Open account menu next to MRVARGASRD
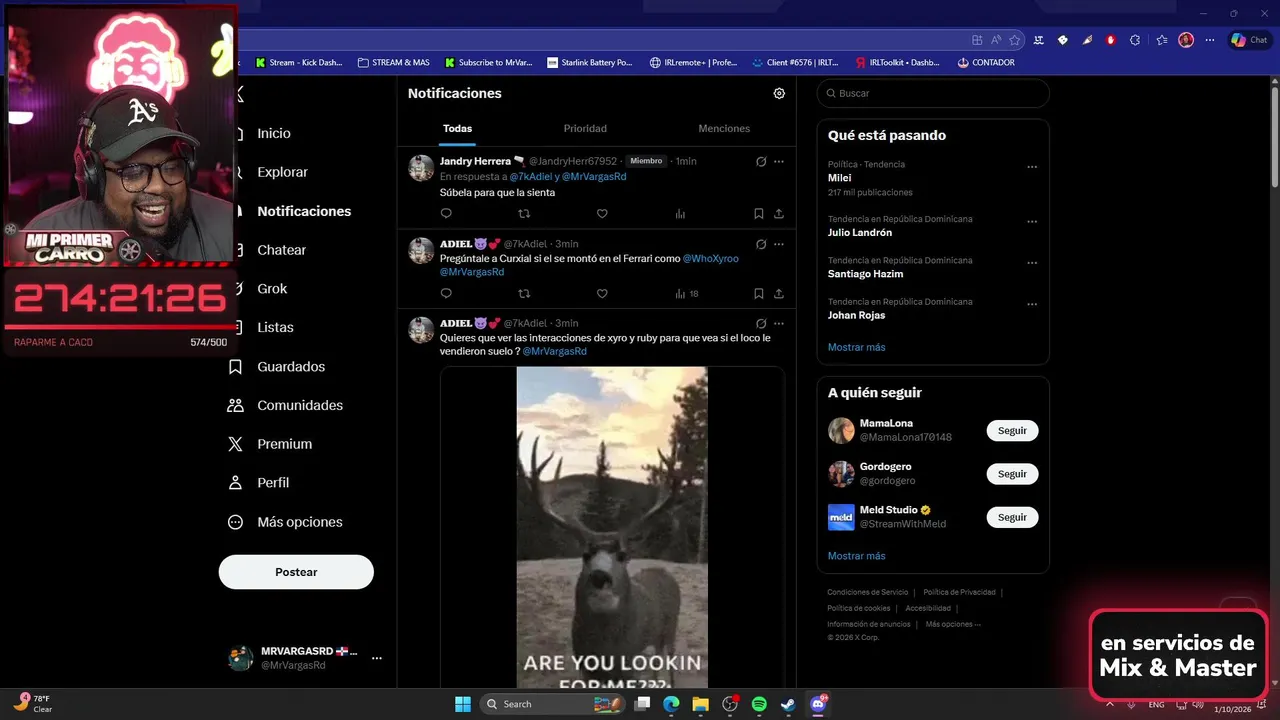Image resolution: width=1280 pixels, height=720 pixels. pyautogui.click(x=377, y=658)
